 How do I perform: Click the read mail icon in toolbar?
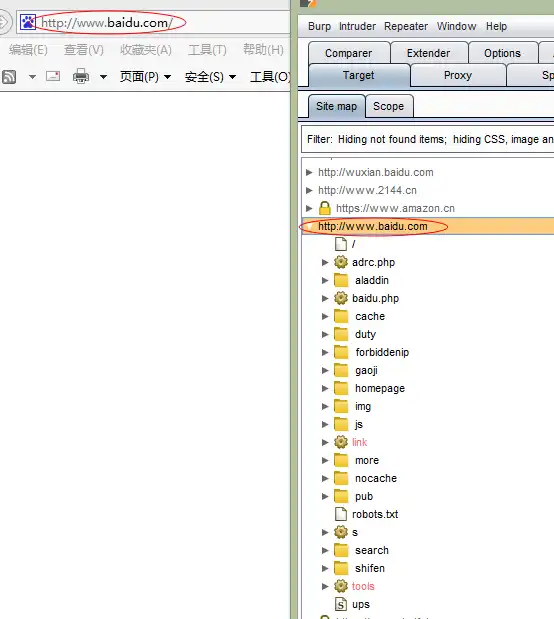(x=53, y=76)
